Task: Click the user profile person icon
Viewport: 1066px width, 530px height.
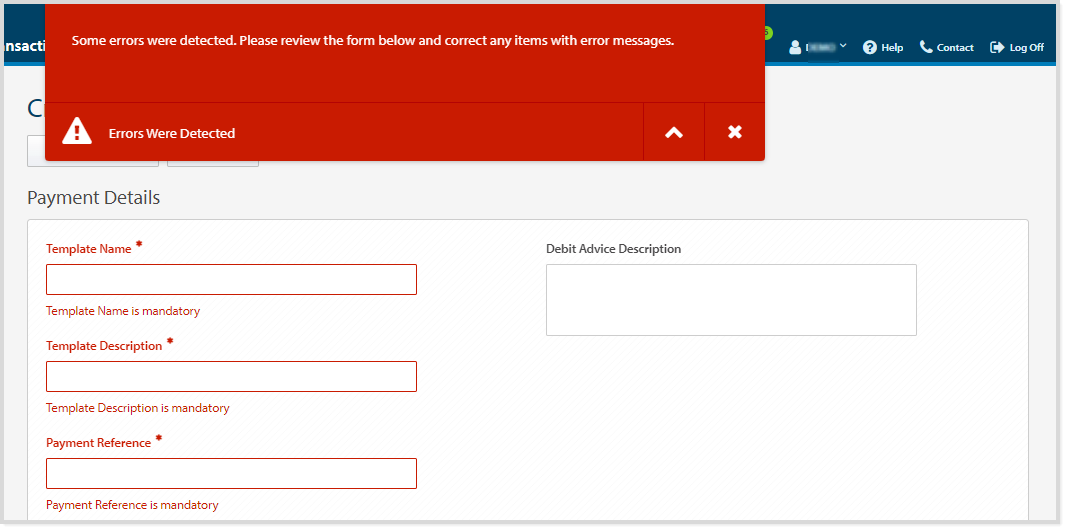Action: click(x=796, y=47)
